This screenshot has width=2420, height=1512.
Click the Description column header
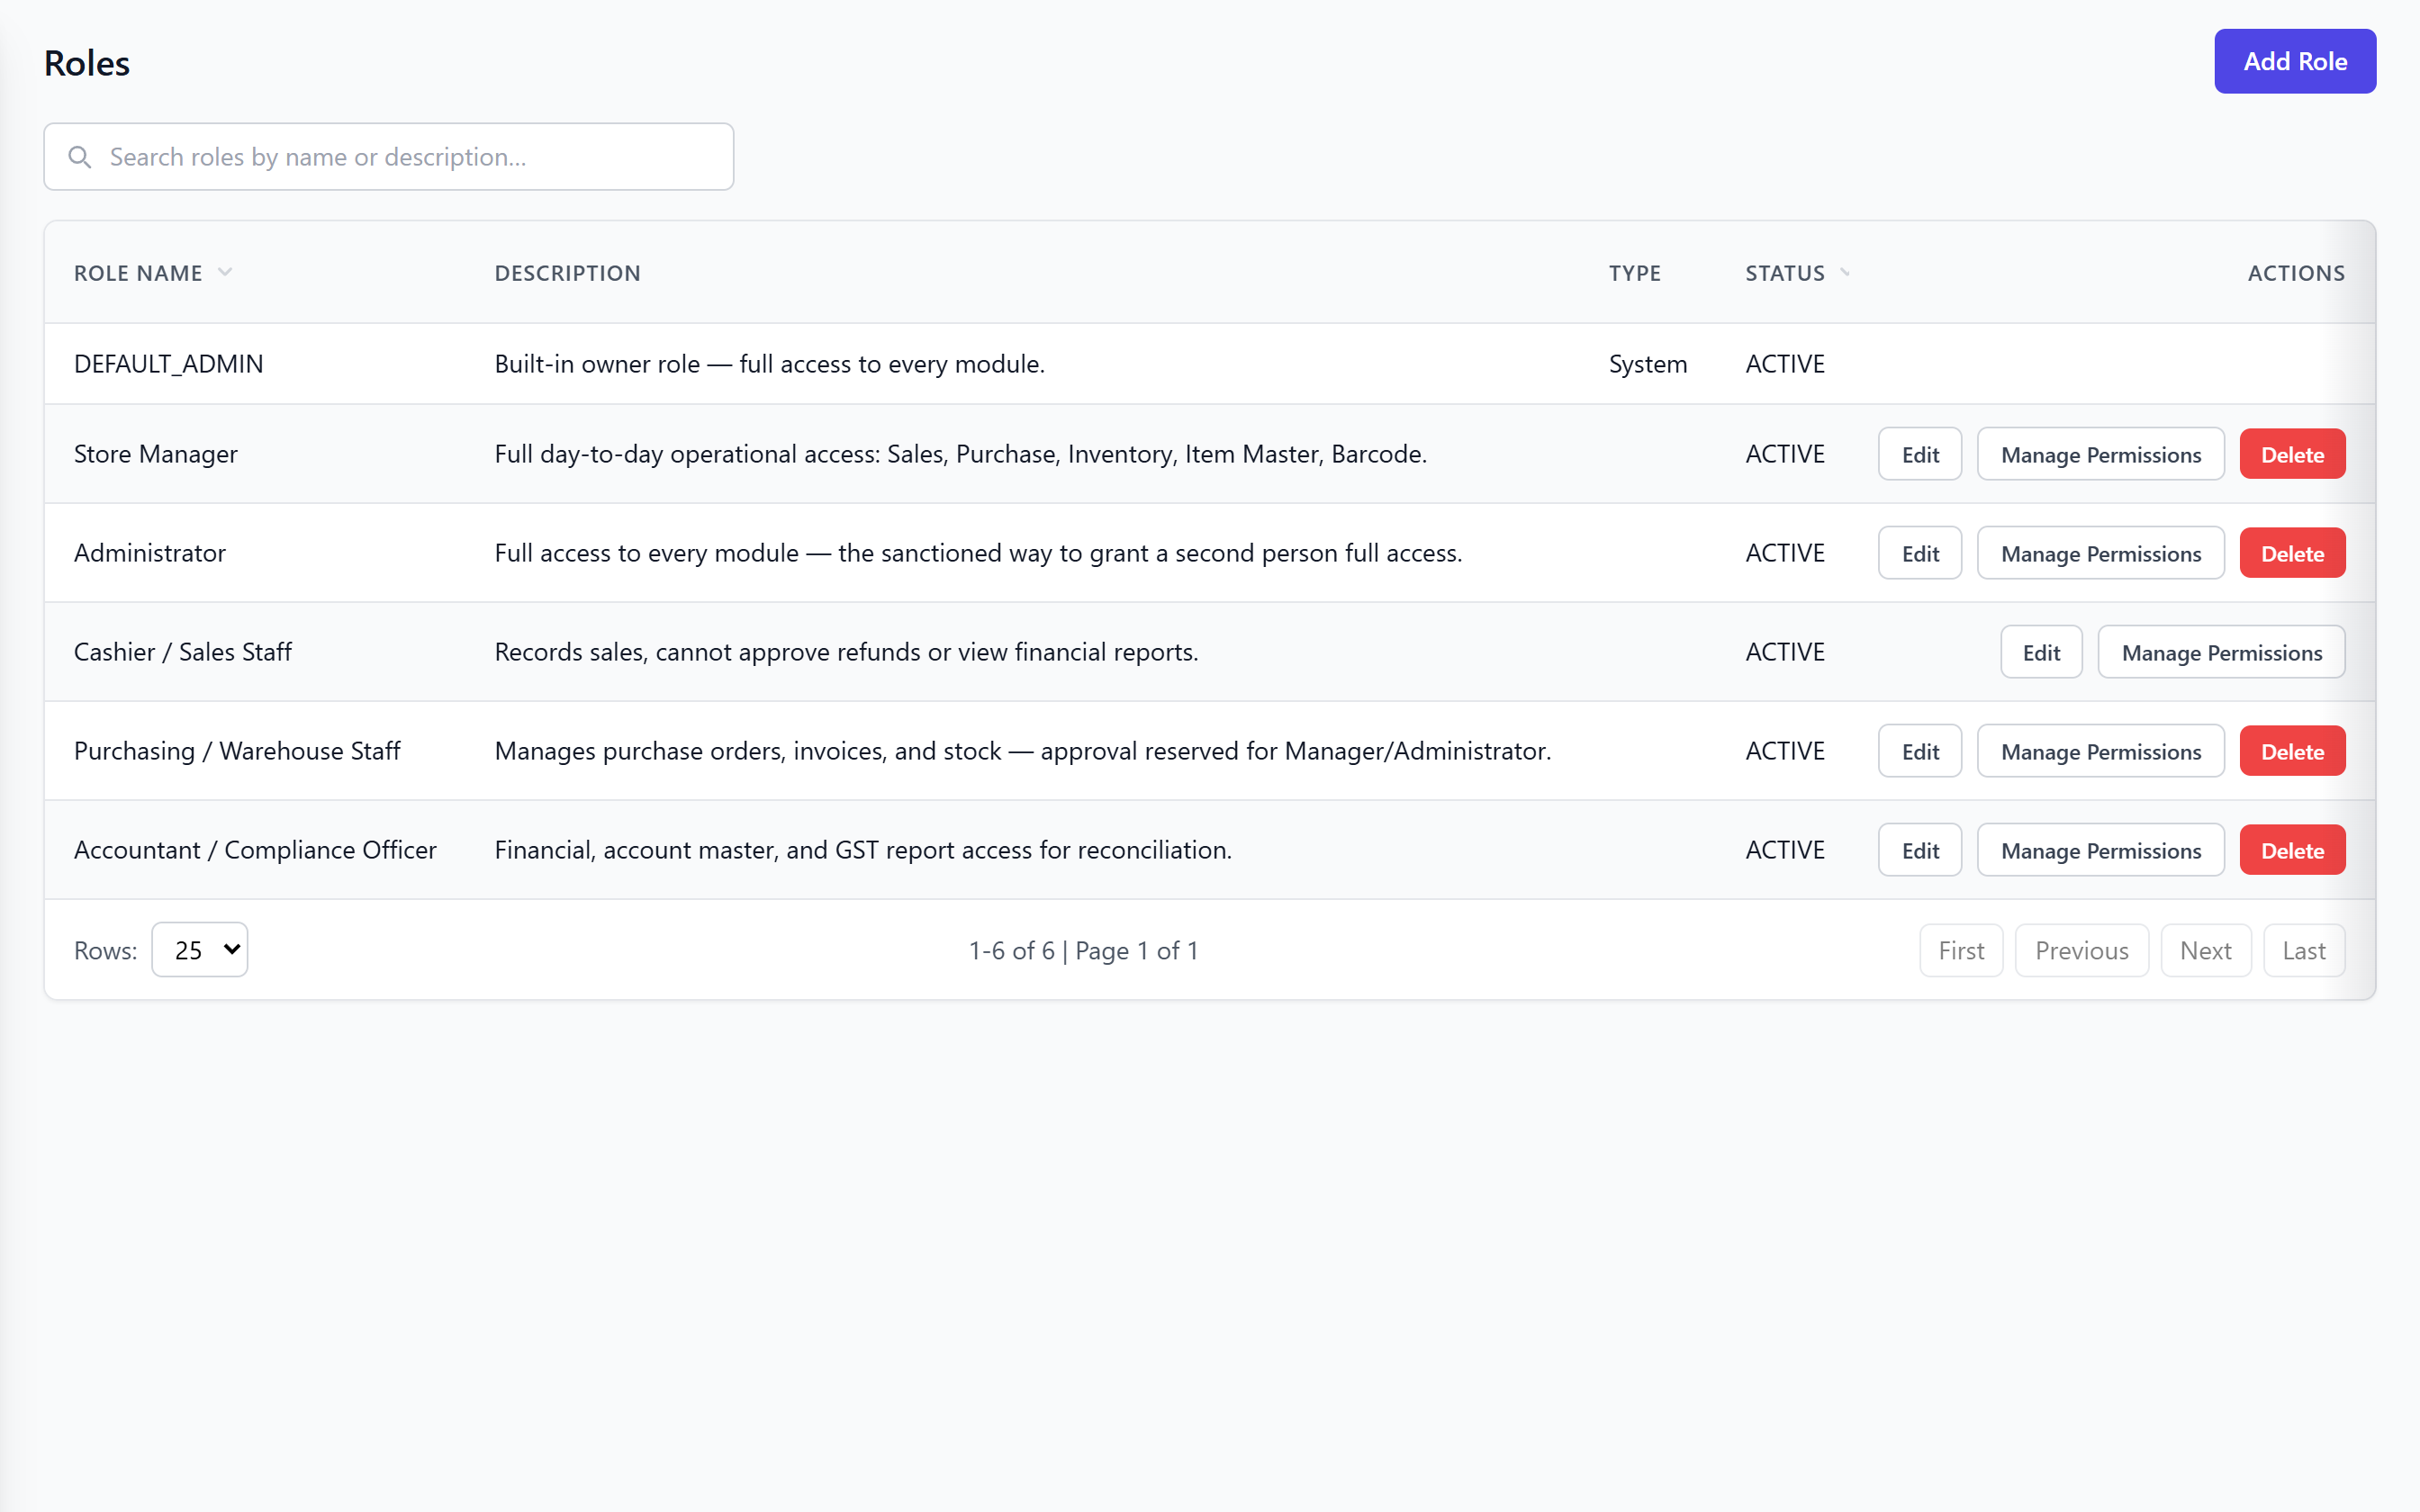click(x=568, y=273)
